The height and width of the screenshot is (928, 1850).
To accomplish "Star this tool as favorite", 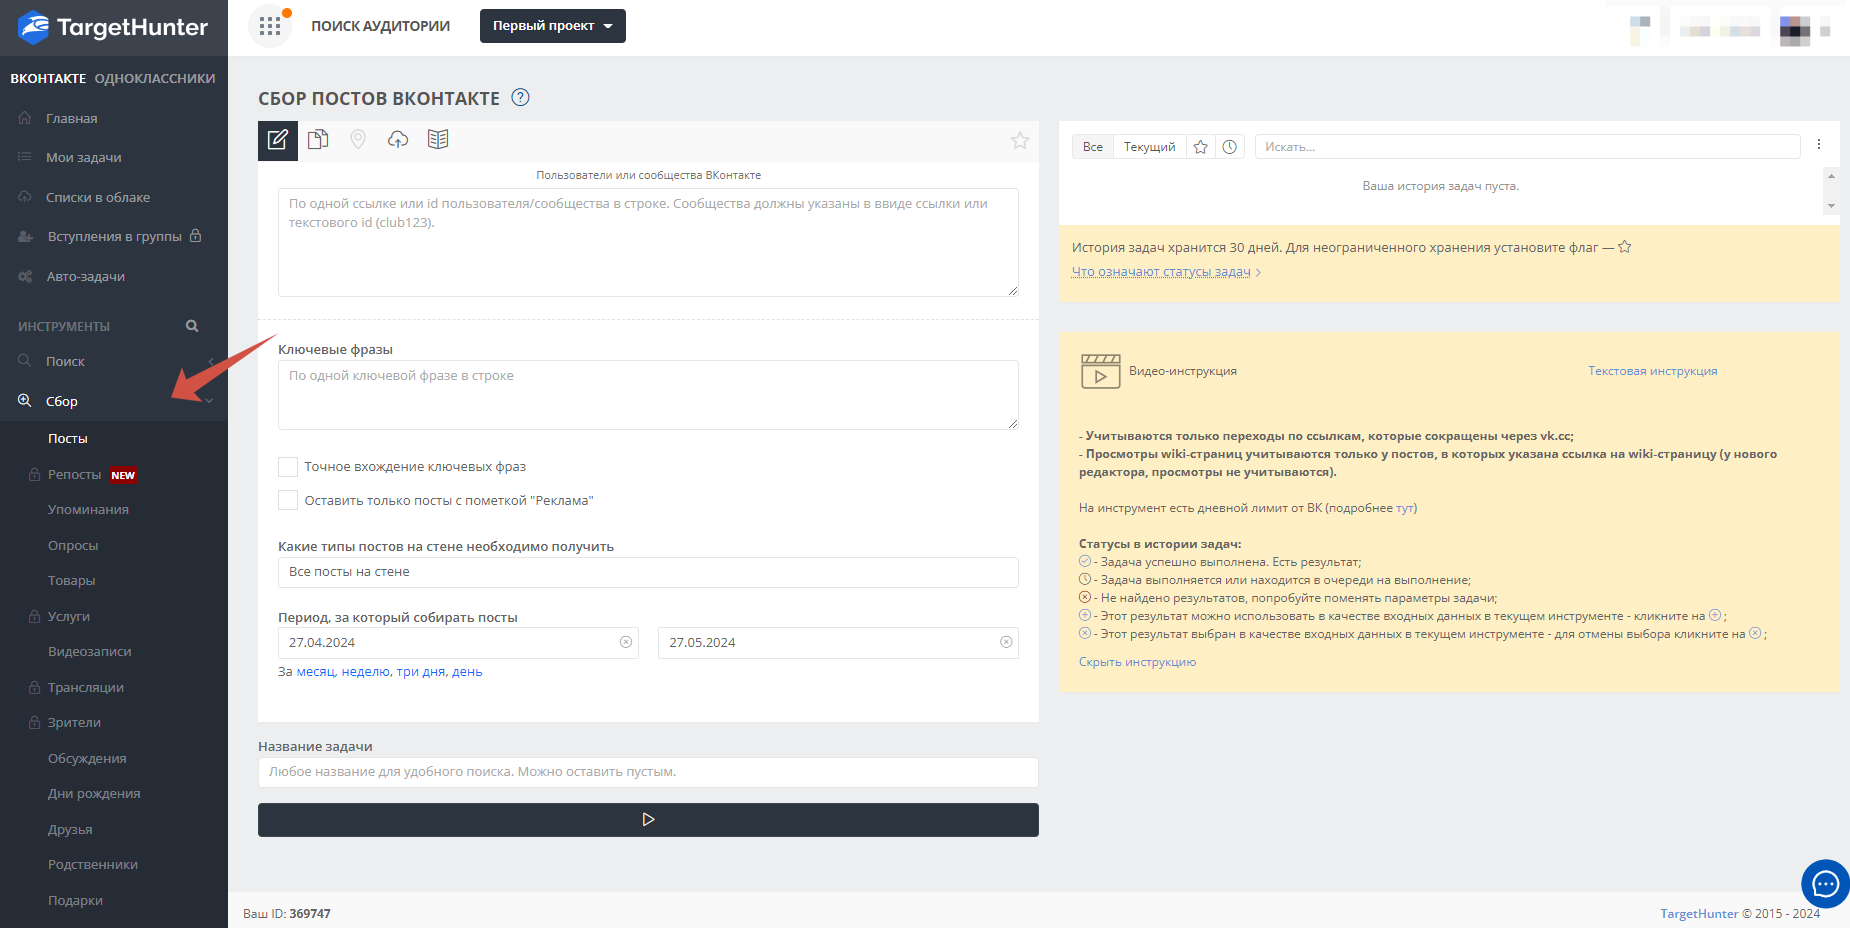I will [x=1019, y=141].
